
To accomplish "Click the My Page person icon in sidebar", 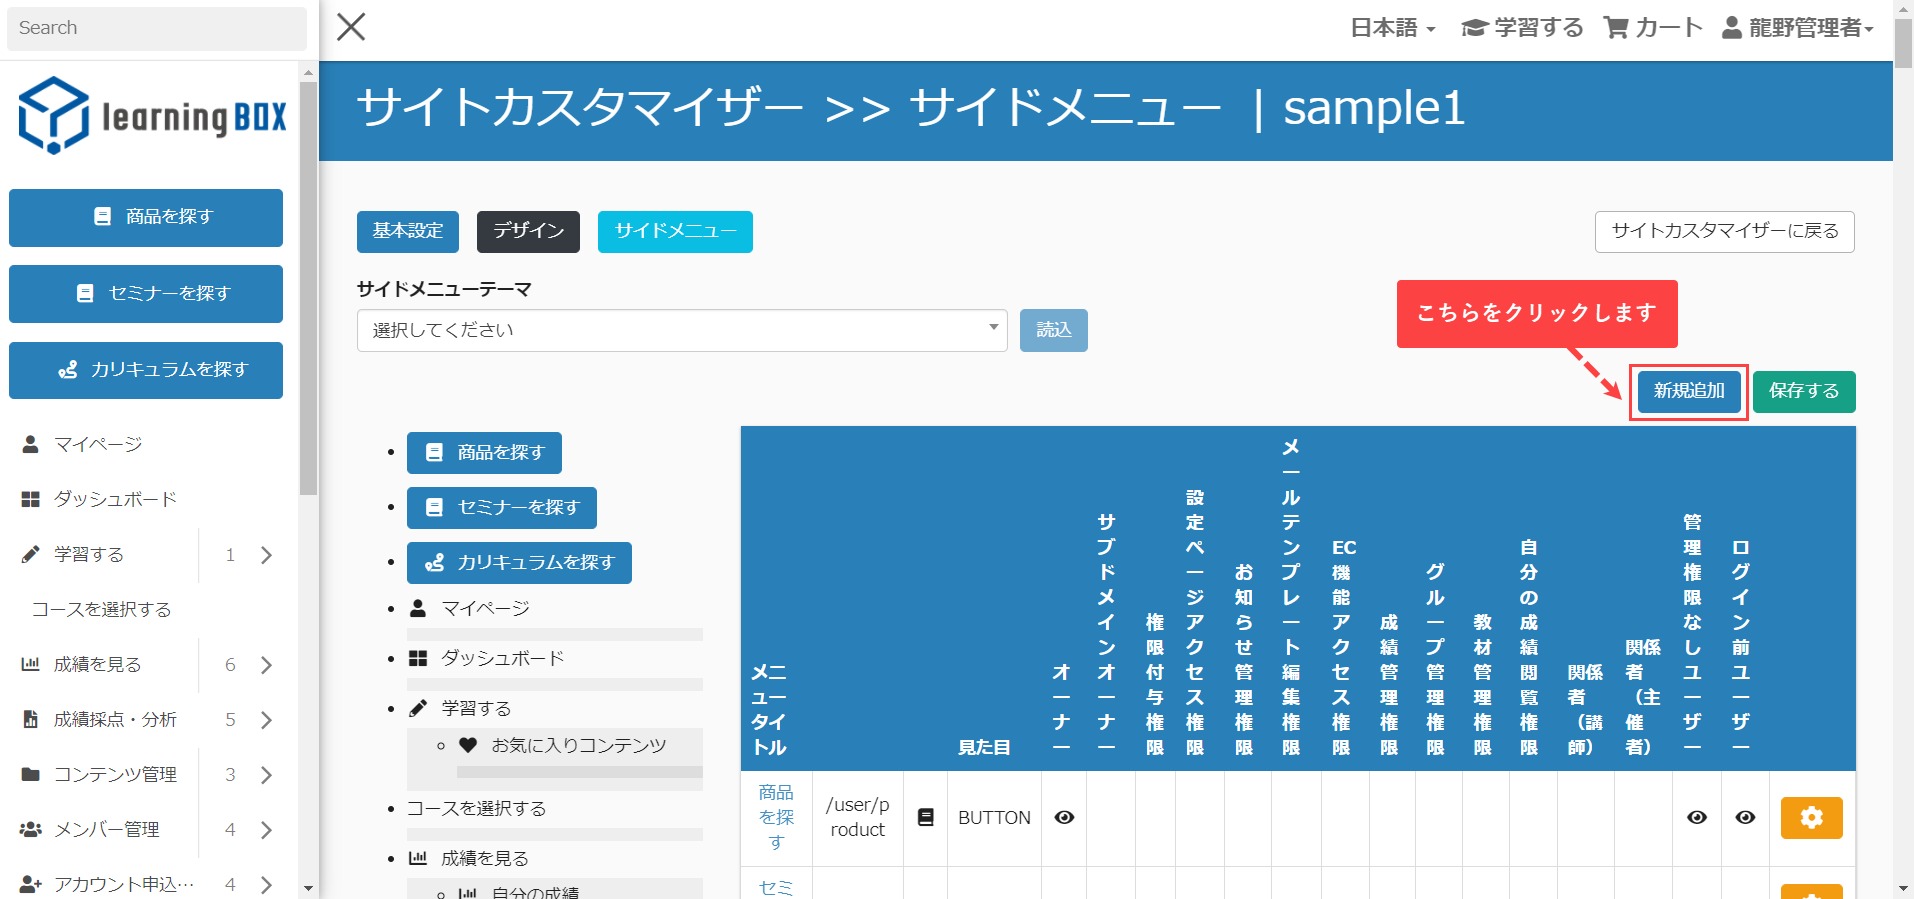I will (x=31, y=444).
